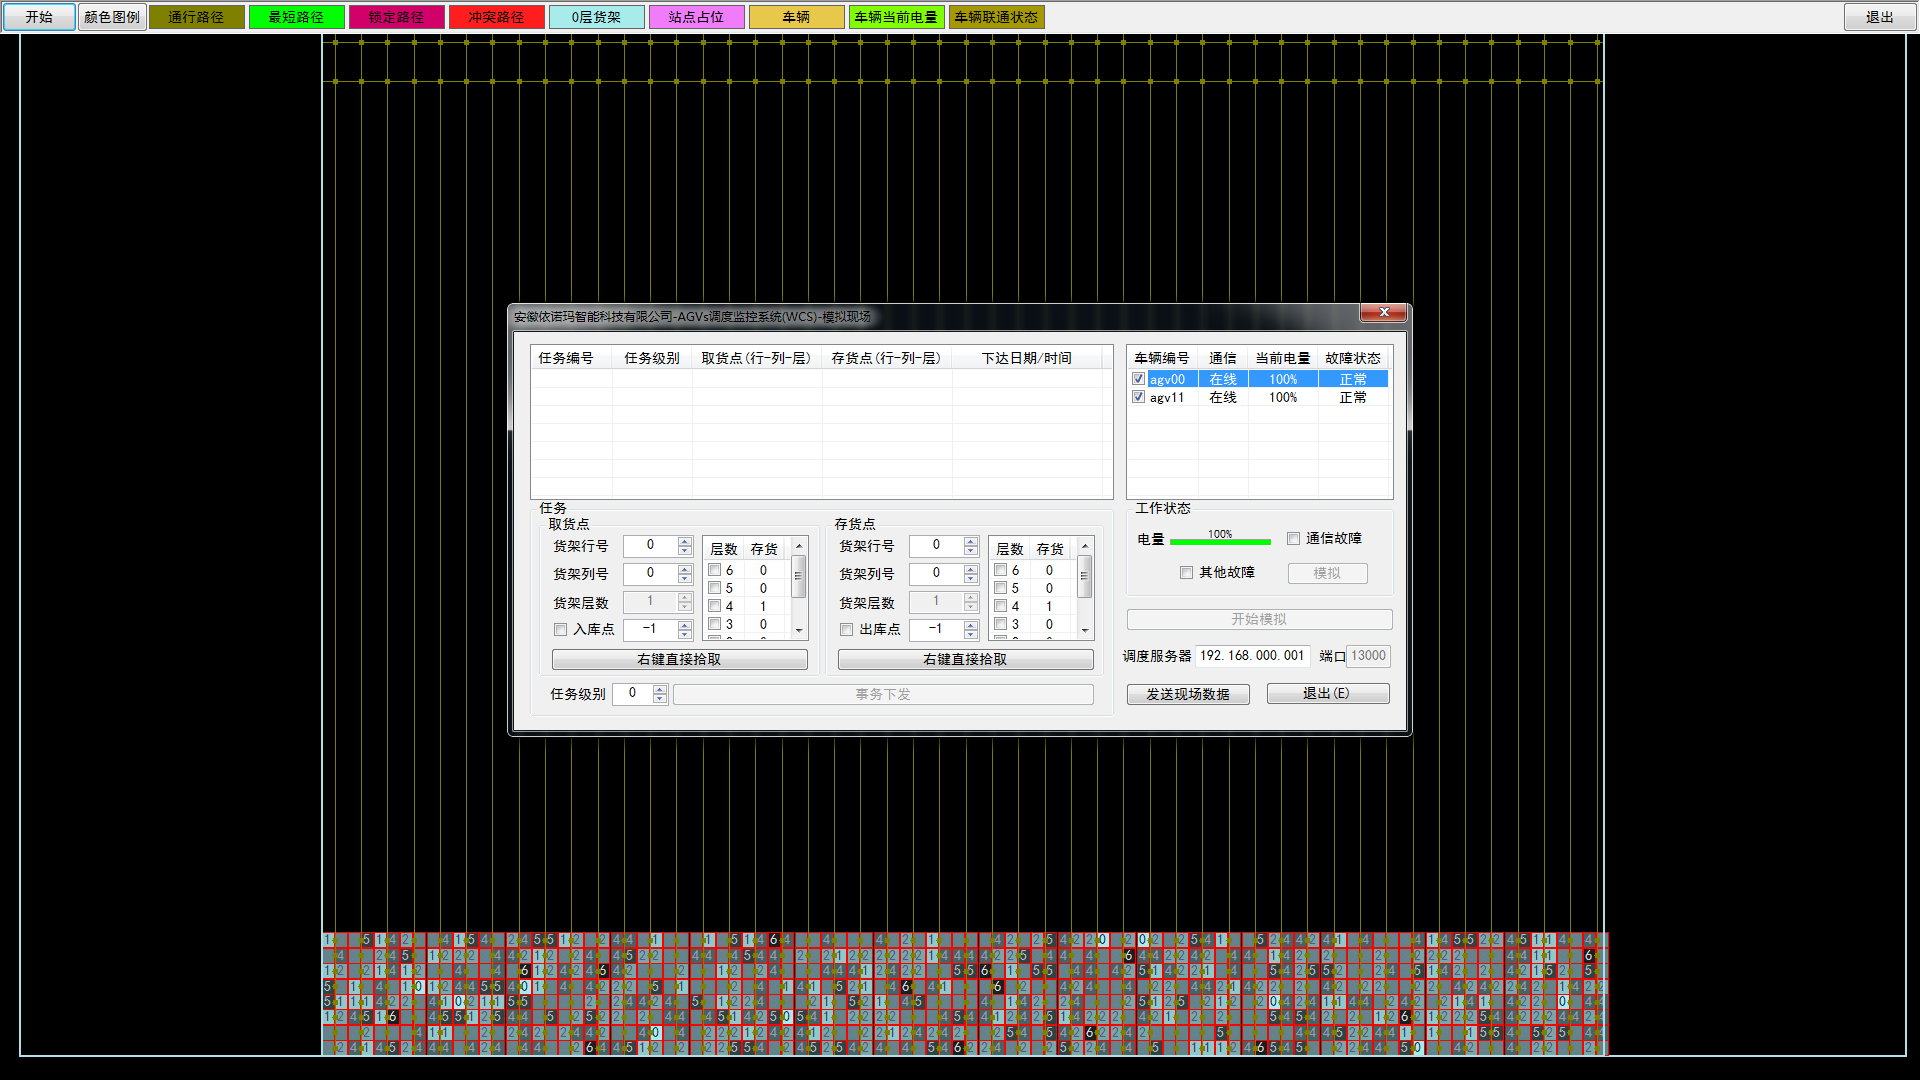Click the red 冲突路径 legend item
This screenshot has width=1920, height=1080.
pyautogui.click(x=496, y=17)
